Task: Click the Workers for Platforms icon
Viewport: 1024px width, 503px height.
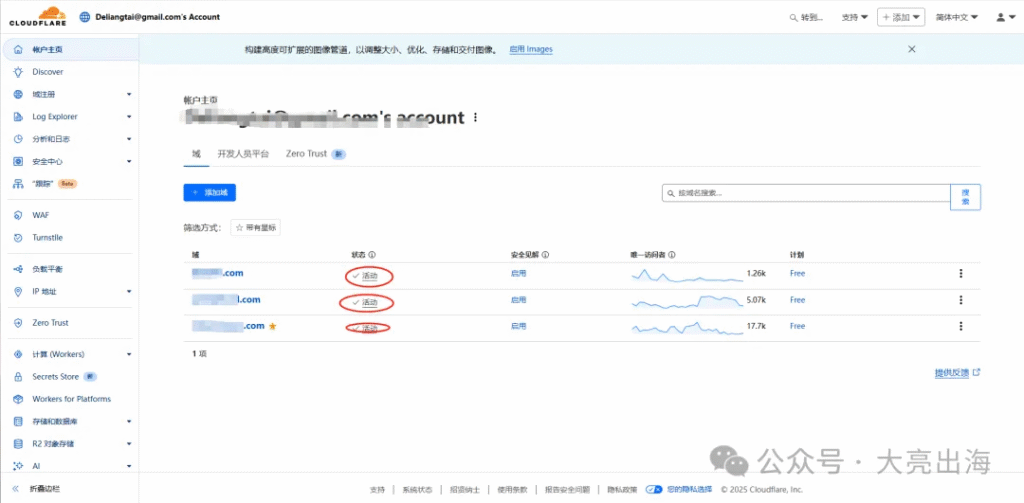Action: (x=18, y=399)
